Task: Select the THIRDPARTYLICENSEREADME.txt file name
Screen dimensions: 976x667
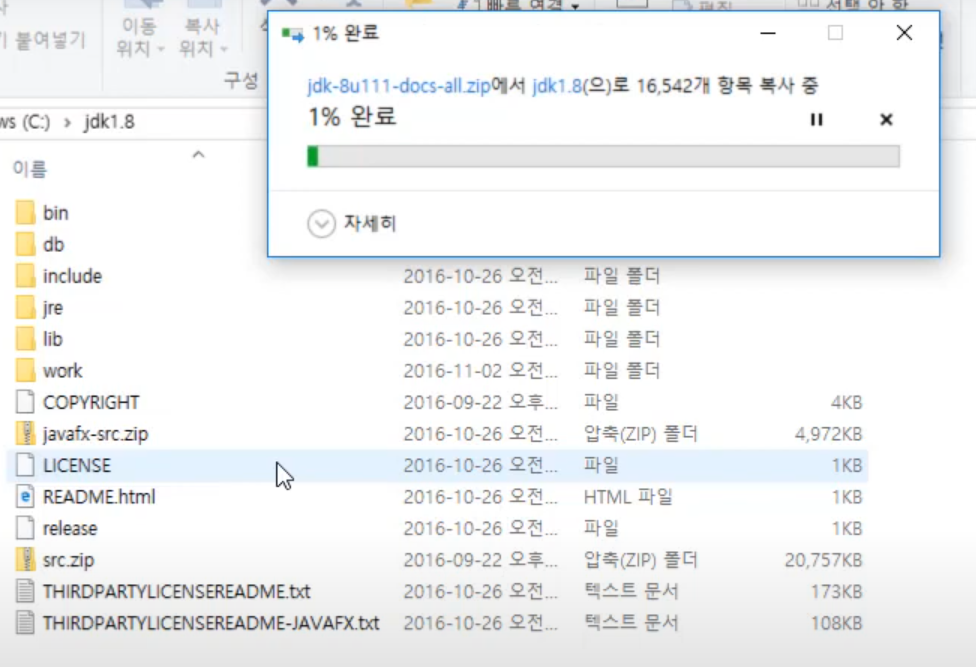Action: [176, 592]
